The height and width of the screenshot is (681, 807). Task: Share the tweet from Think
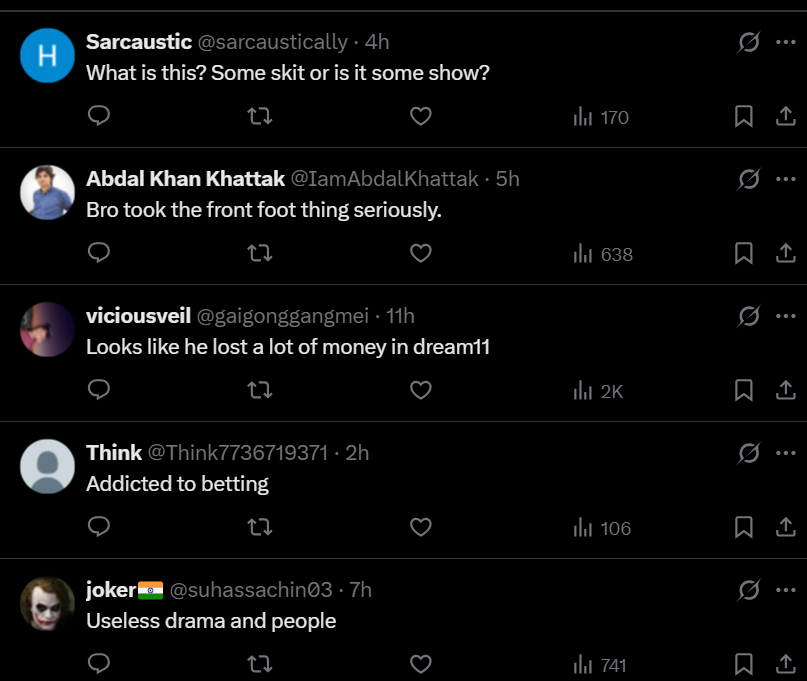[x=786, y=528]
